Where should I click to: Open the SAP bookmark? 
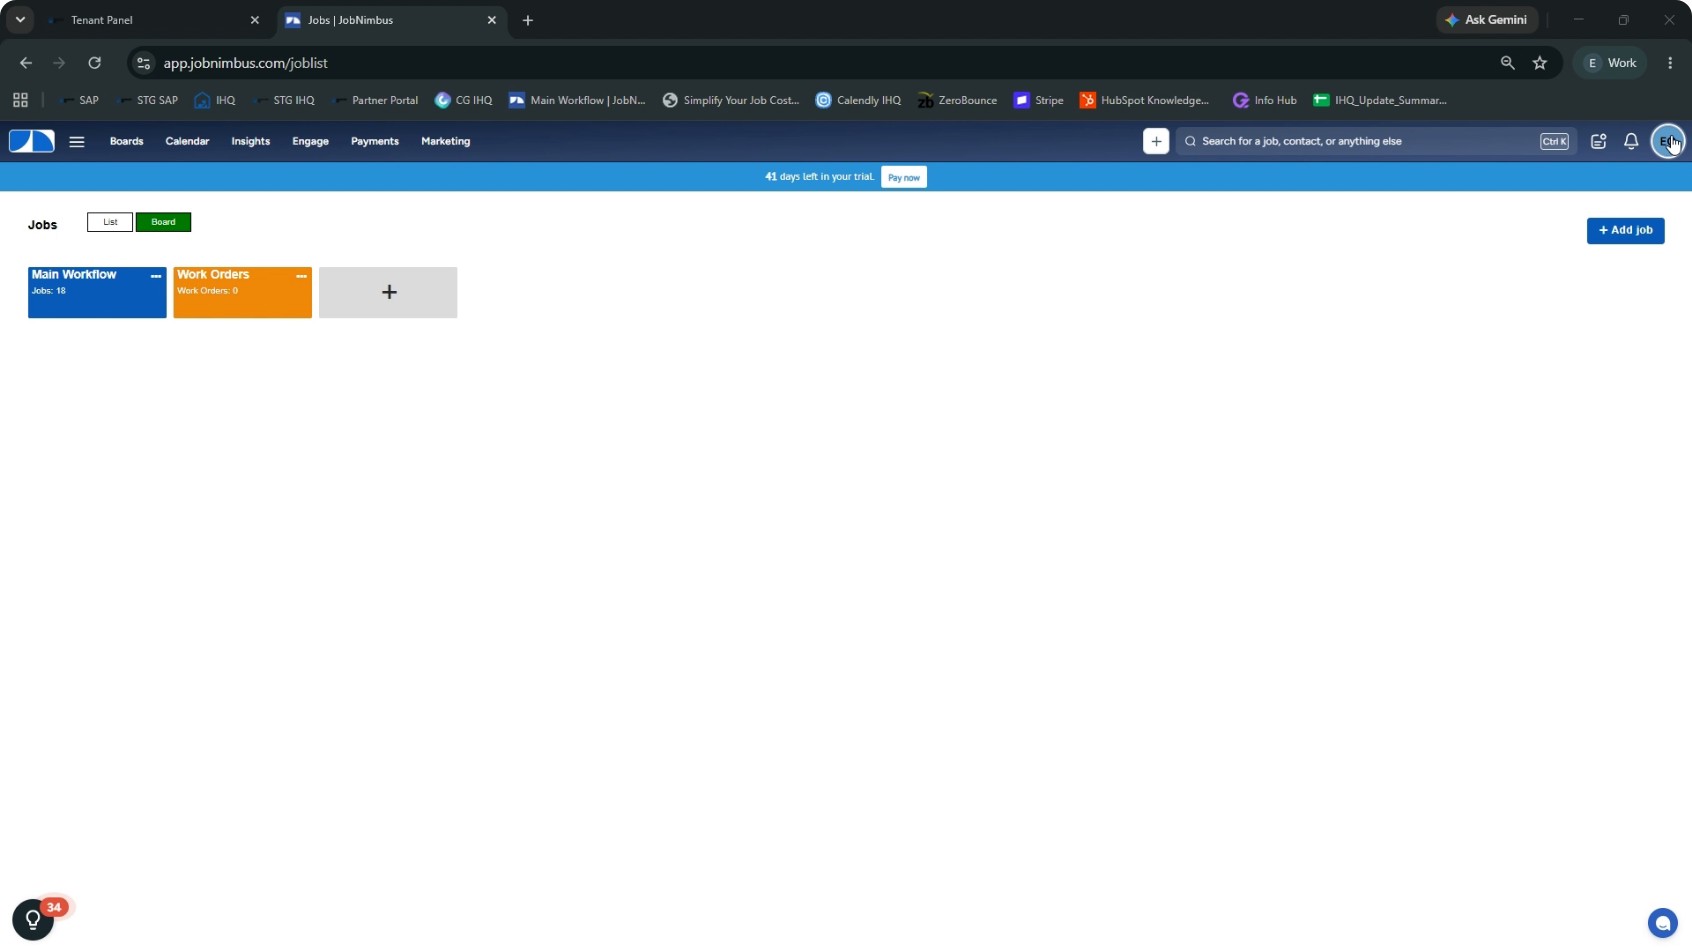coord(79,100)
